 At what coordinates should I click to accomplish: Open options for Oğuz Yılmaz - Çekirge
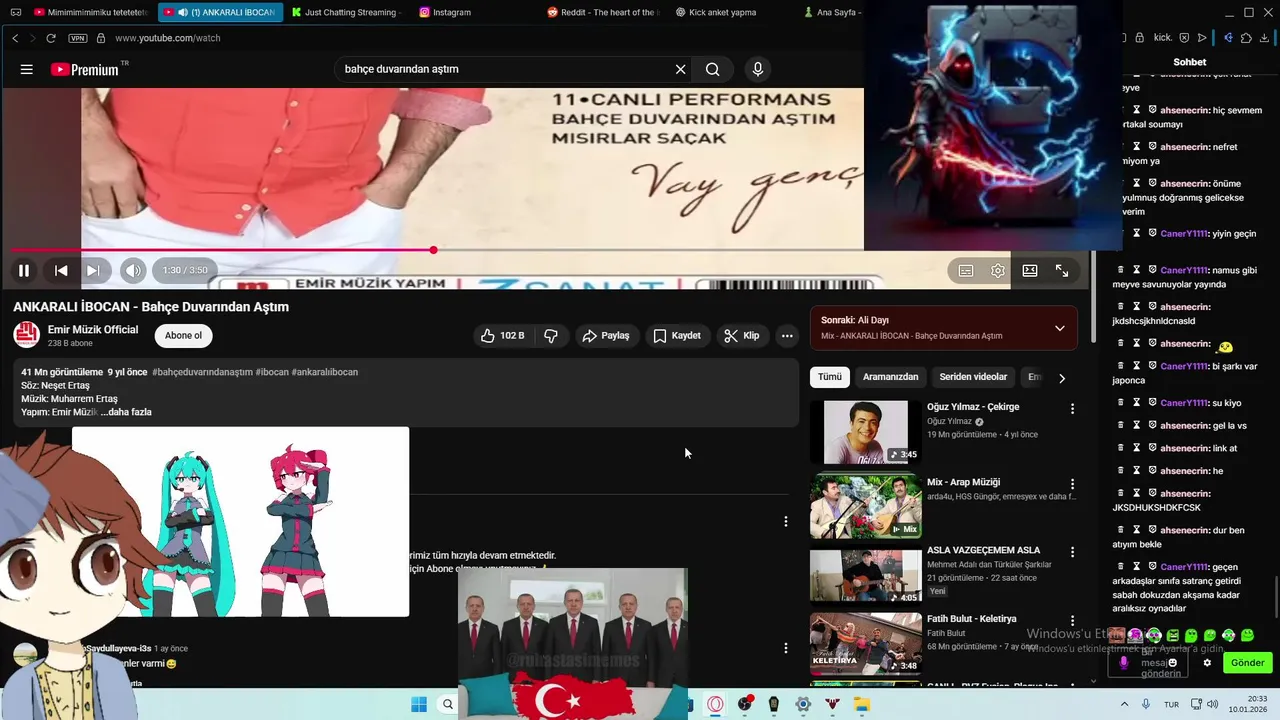1072,409
